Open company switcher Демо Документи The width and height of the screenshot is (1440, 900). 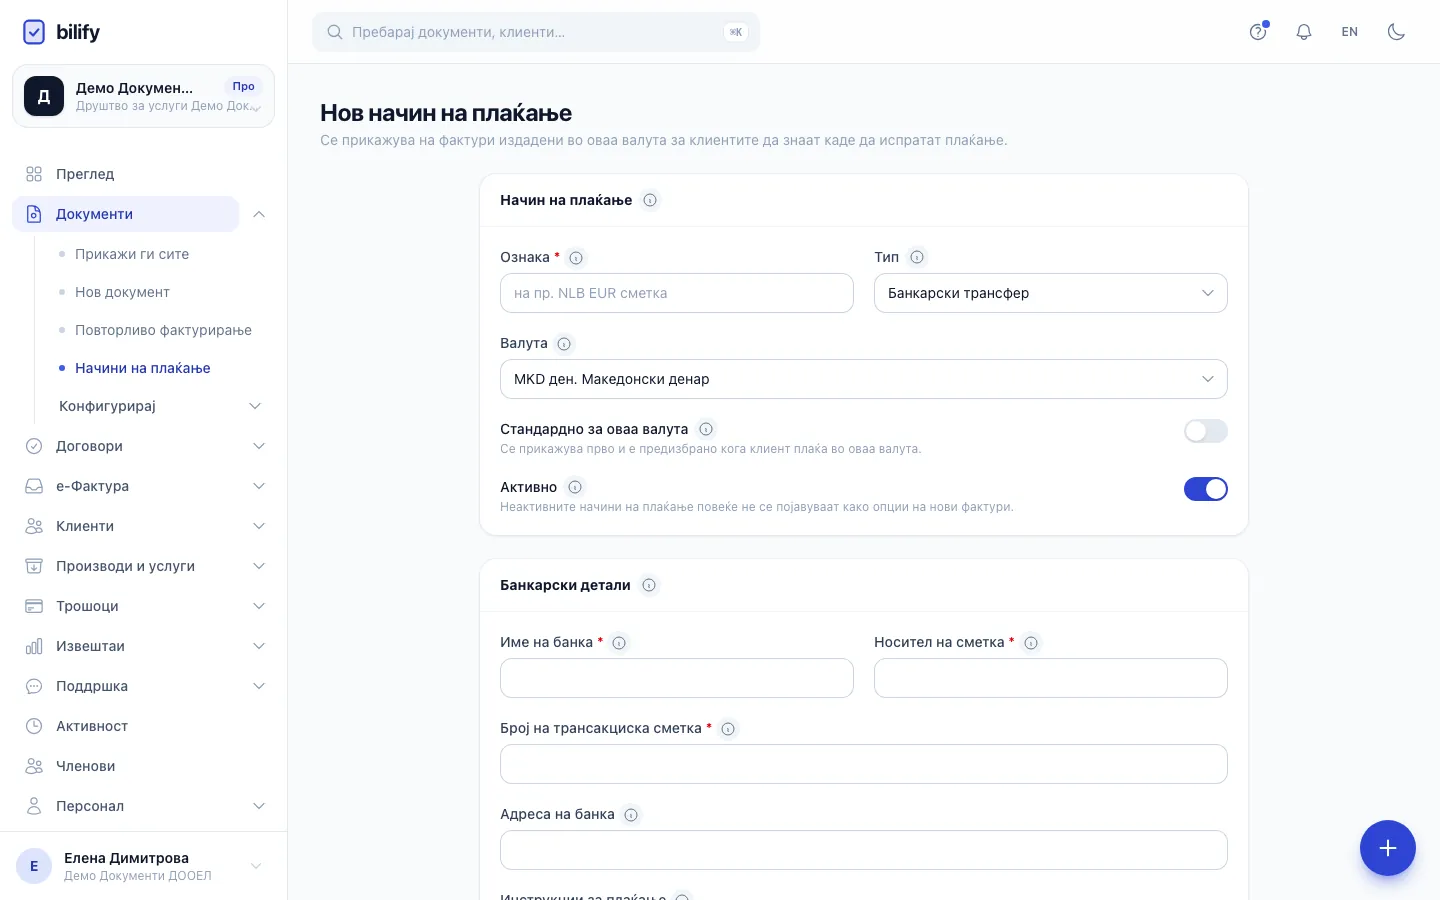[143, 96]
